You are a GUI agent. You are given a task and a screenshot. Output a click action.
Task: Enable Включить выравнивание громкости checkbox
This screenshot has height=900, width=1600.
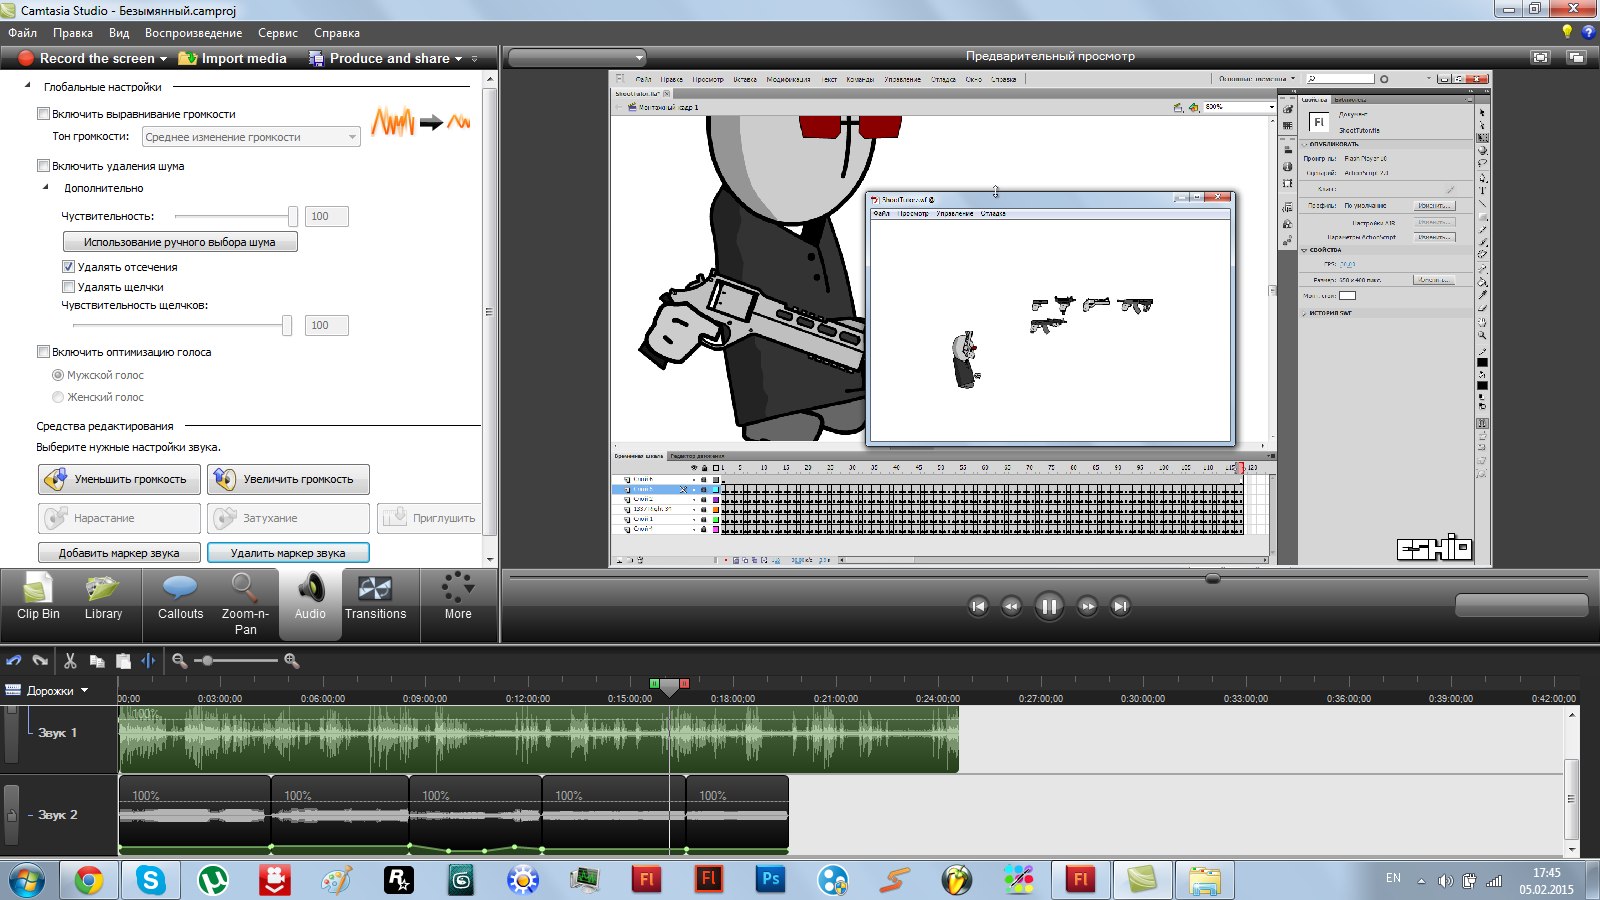[x=43, y=114]
